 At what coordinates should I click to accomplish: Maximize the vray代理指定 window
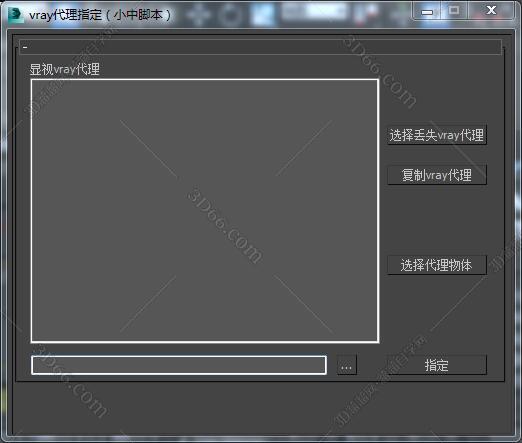[455, 11]
